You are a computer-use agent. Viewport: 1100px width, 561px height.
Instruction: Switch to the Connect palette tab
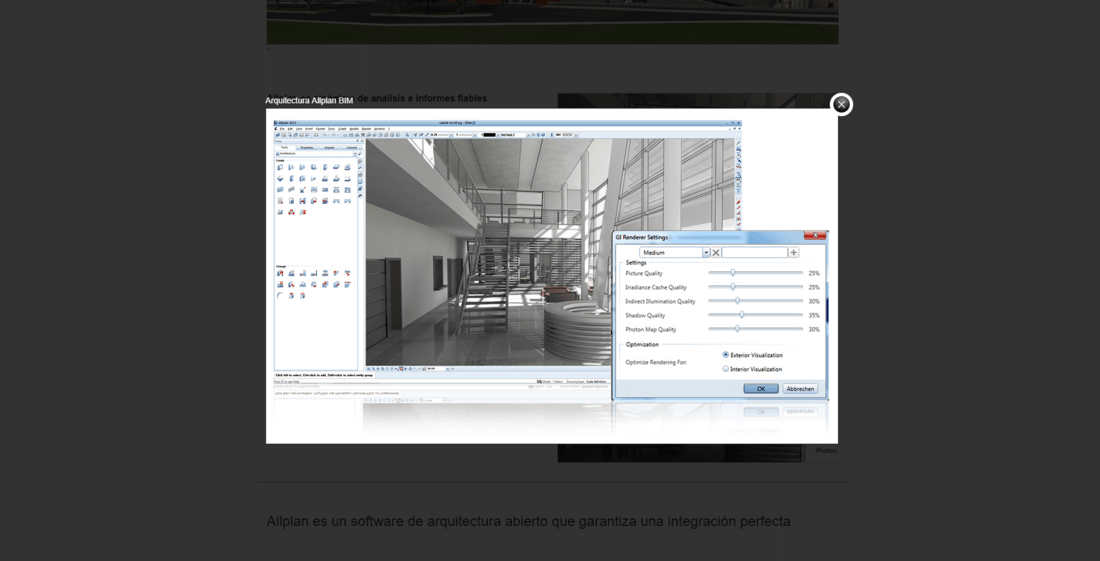coord(351,147)
